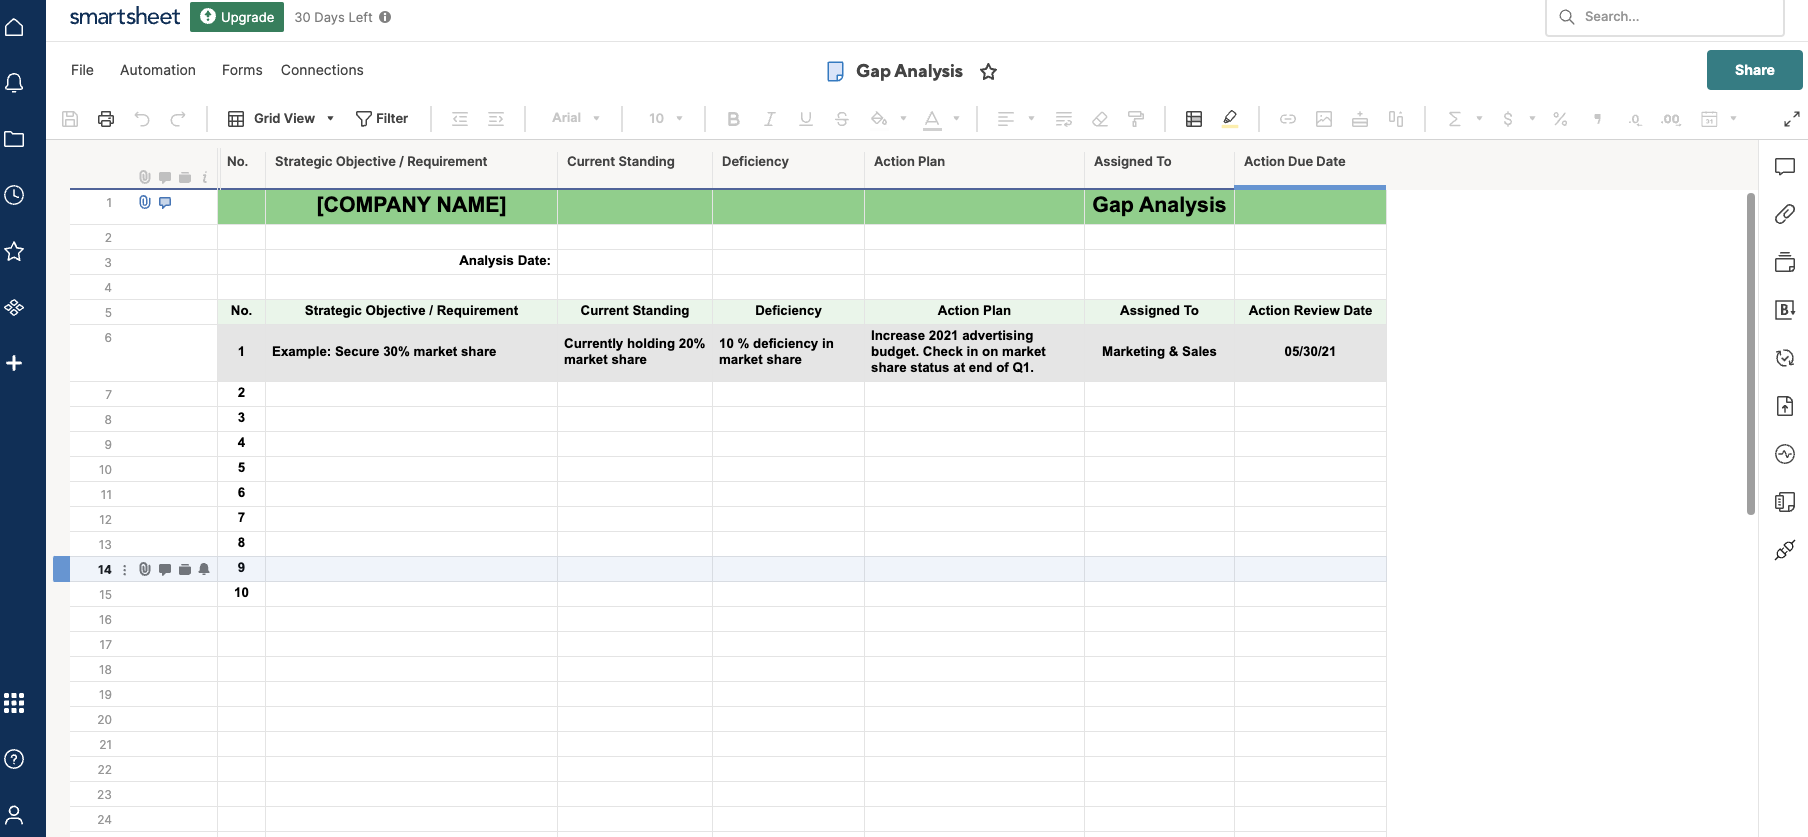Screen dimensions: 1808x837
Task: Toggle highlight changes pen icon
Action: (1230, 119)
